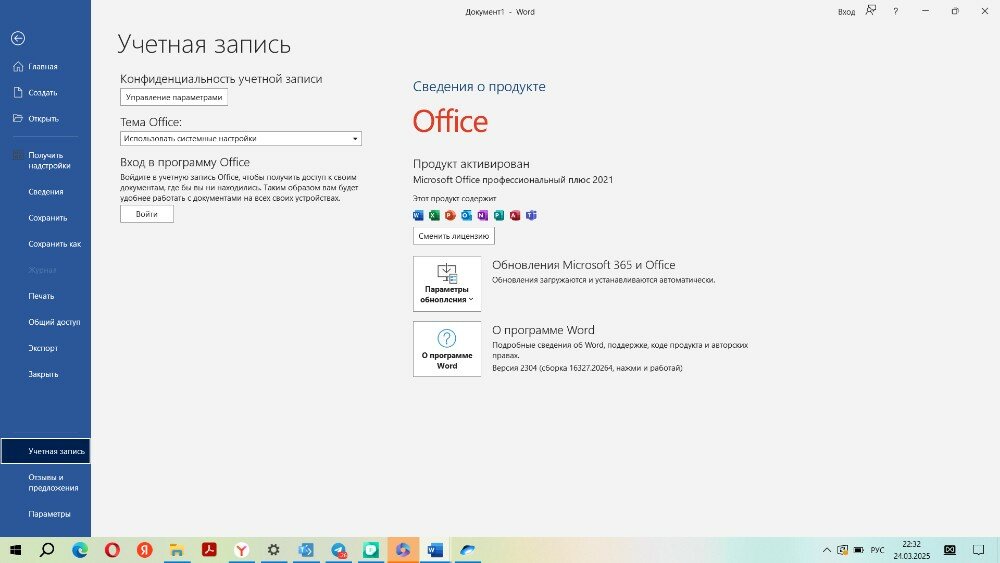The width and height of the screenshot is (1000, 563).
Task: Open File Explorer from the taskbar
Action: coord(177,550)
